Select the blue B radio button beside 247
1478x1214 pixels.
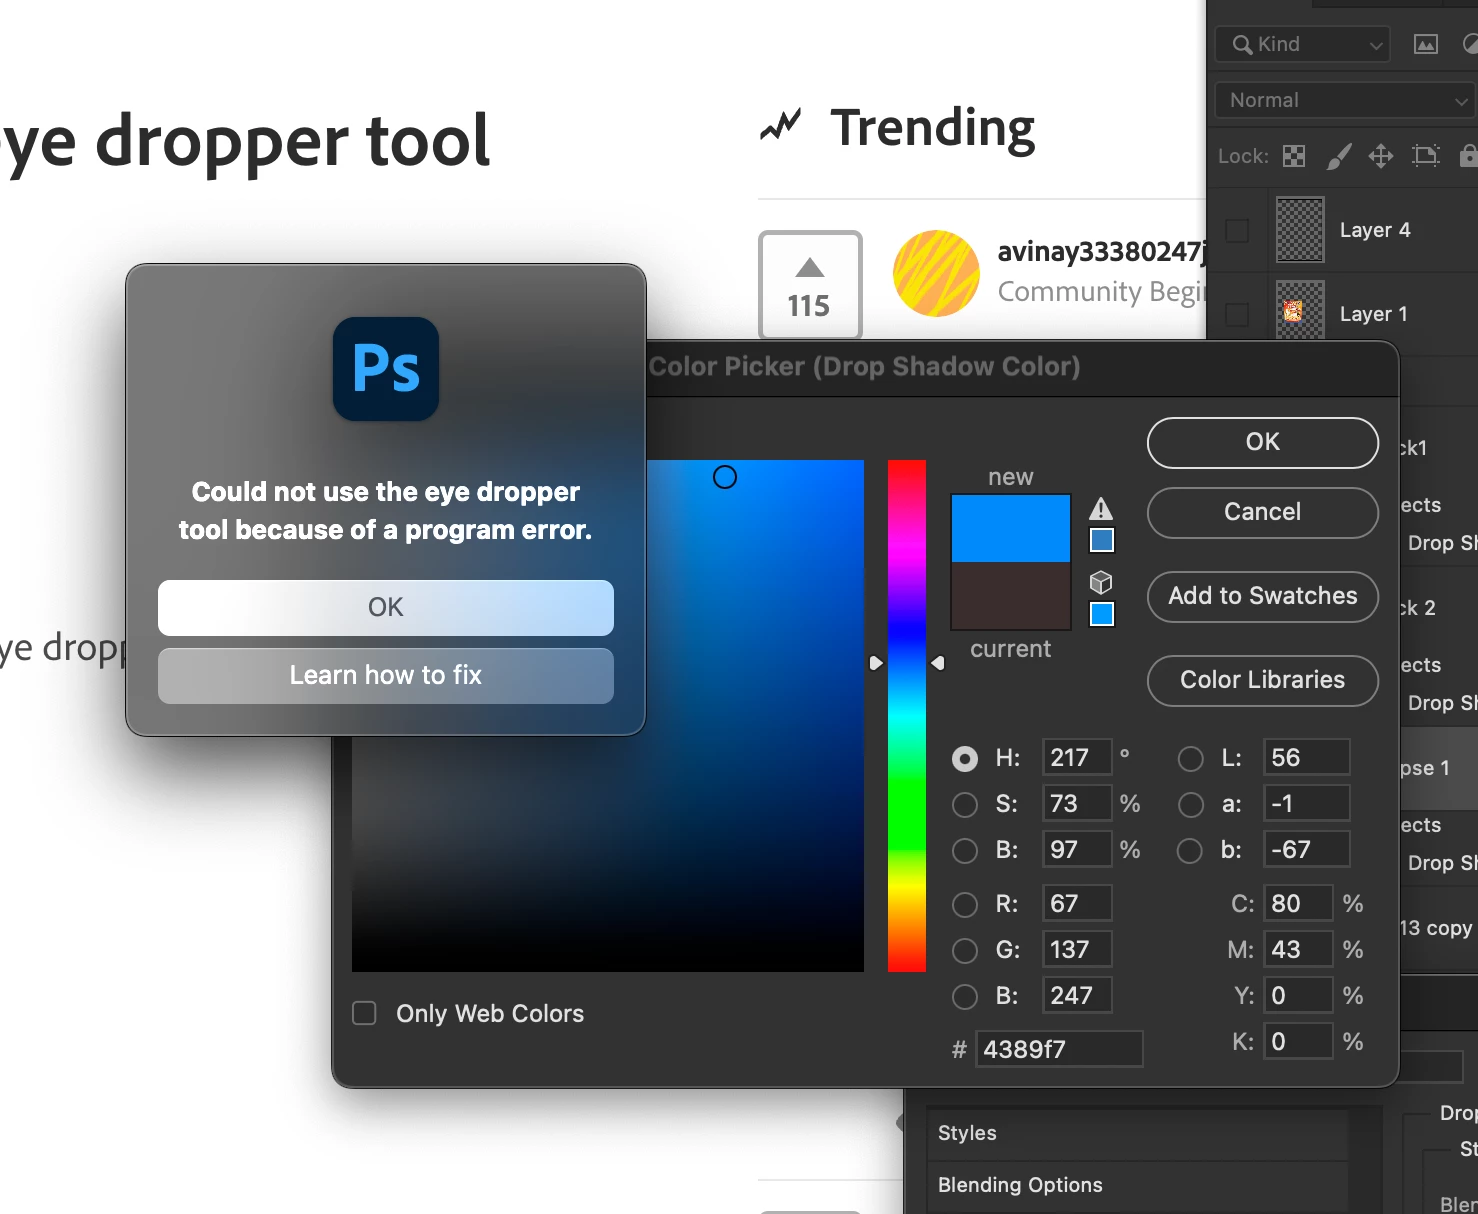(965, 996)
